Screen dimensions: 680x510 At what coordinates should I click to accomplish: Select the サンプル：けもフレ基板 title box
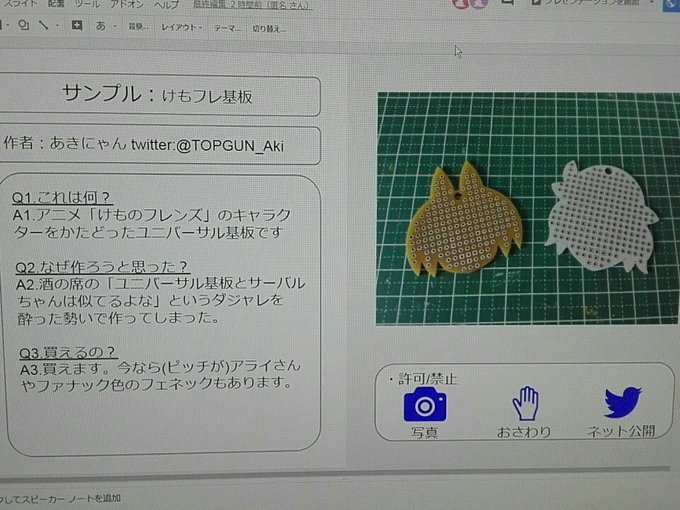click(x=160, y=95)
